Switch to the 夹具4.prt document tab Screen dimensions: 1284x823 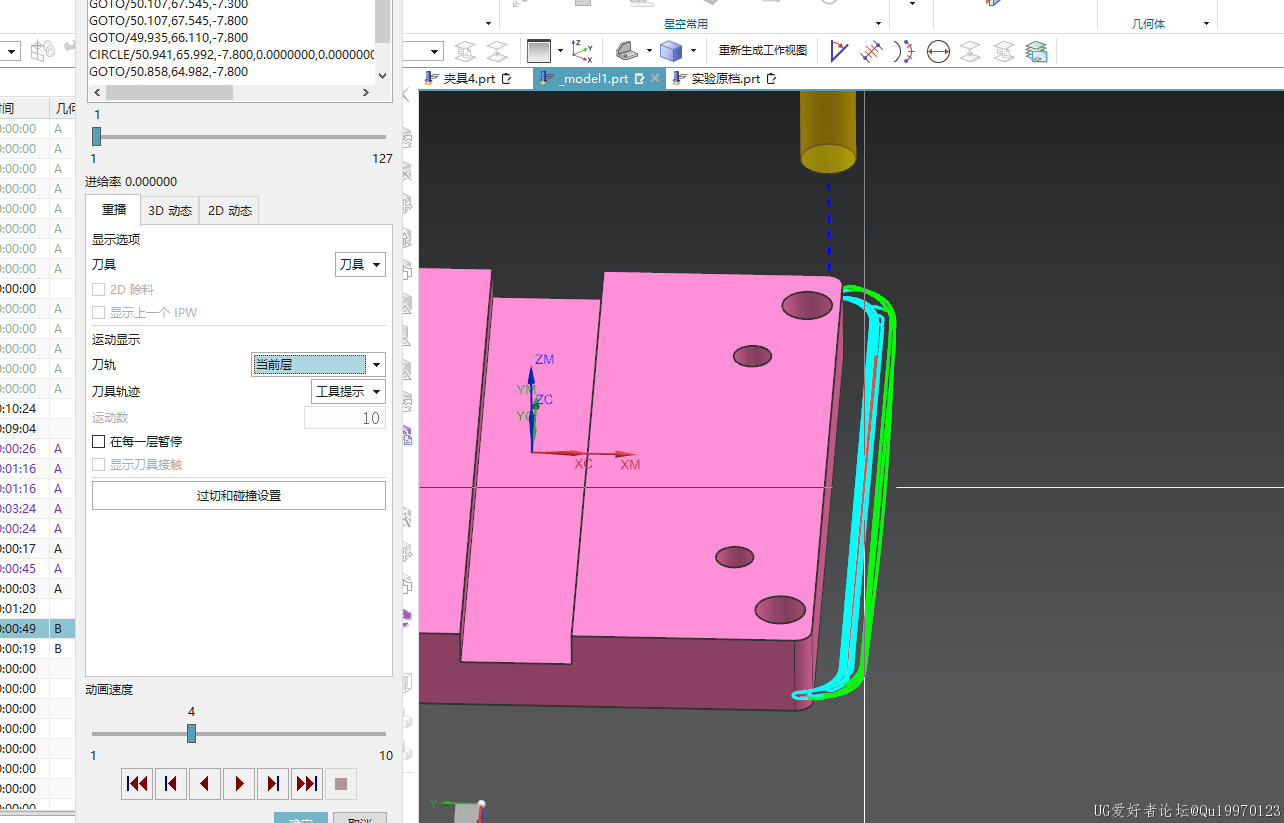coord(469,78)
